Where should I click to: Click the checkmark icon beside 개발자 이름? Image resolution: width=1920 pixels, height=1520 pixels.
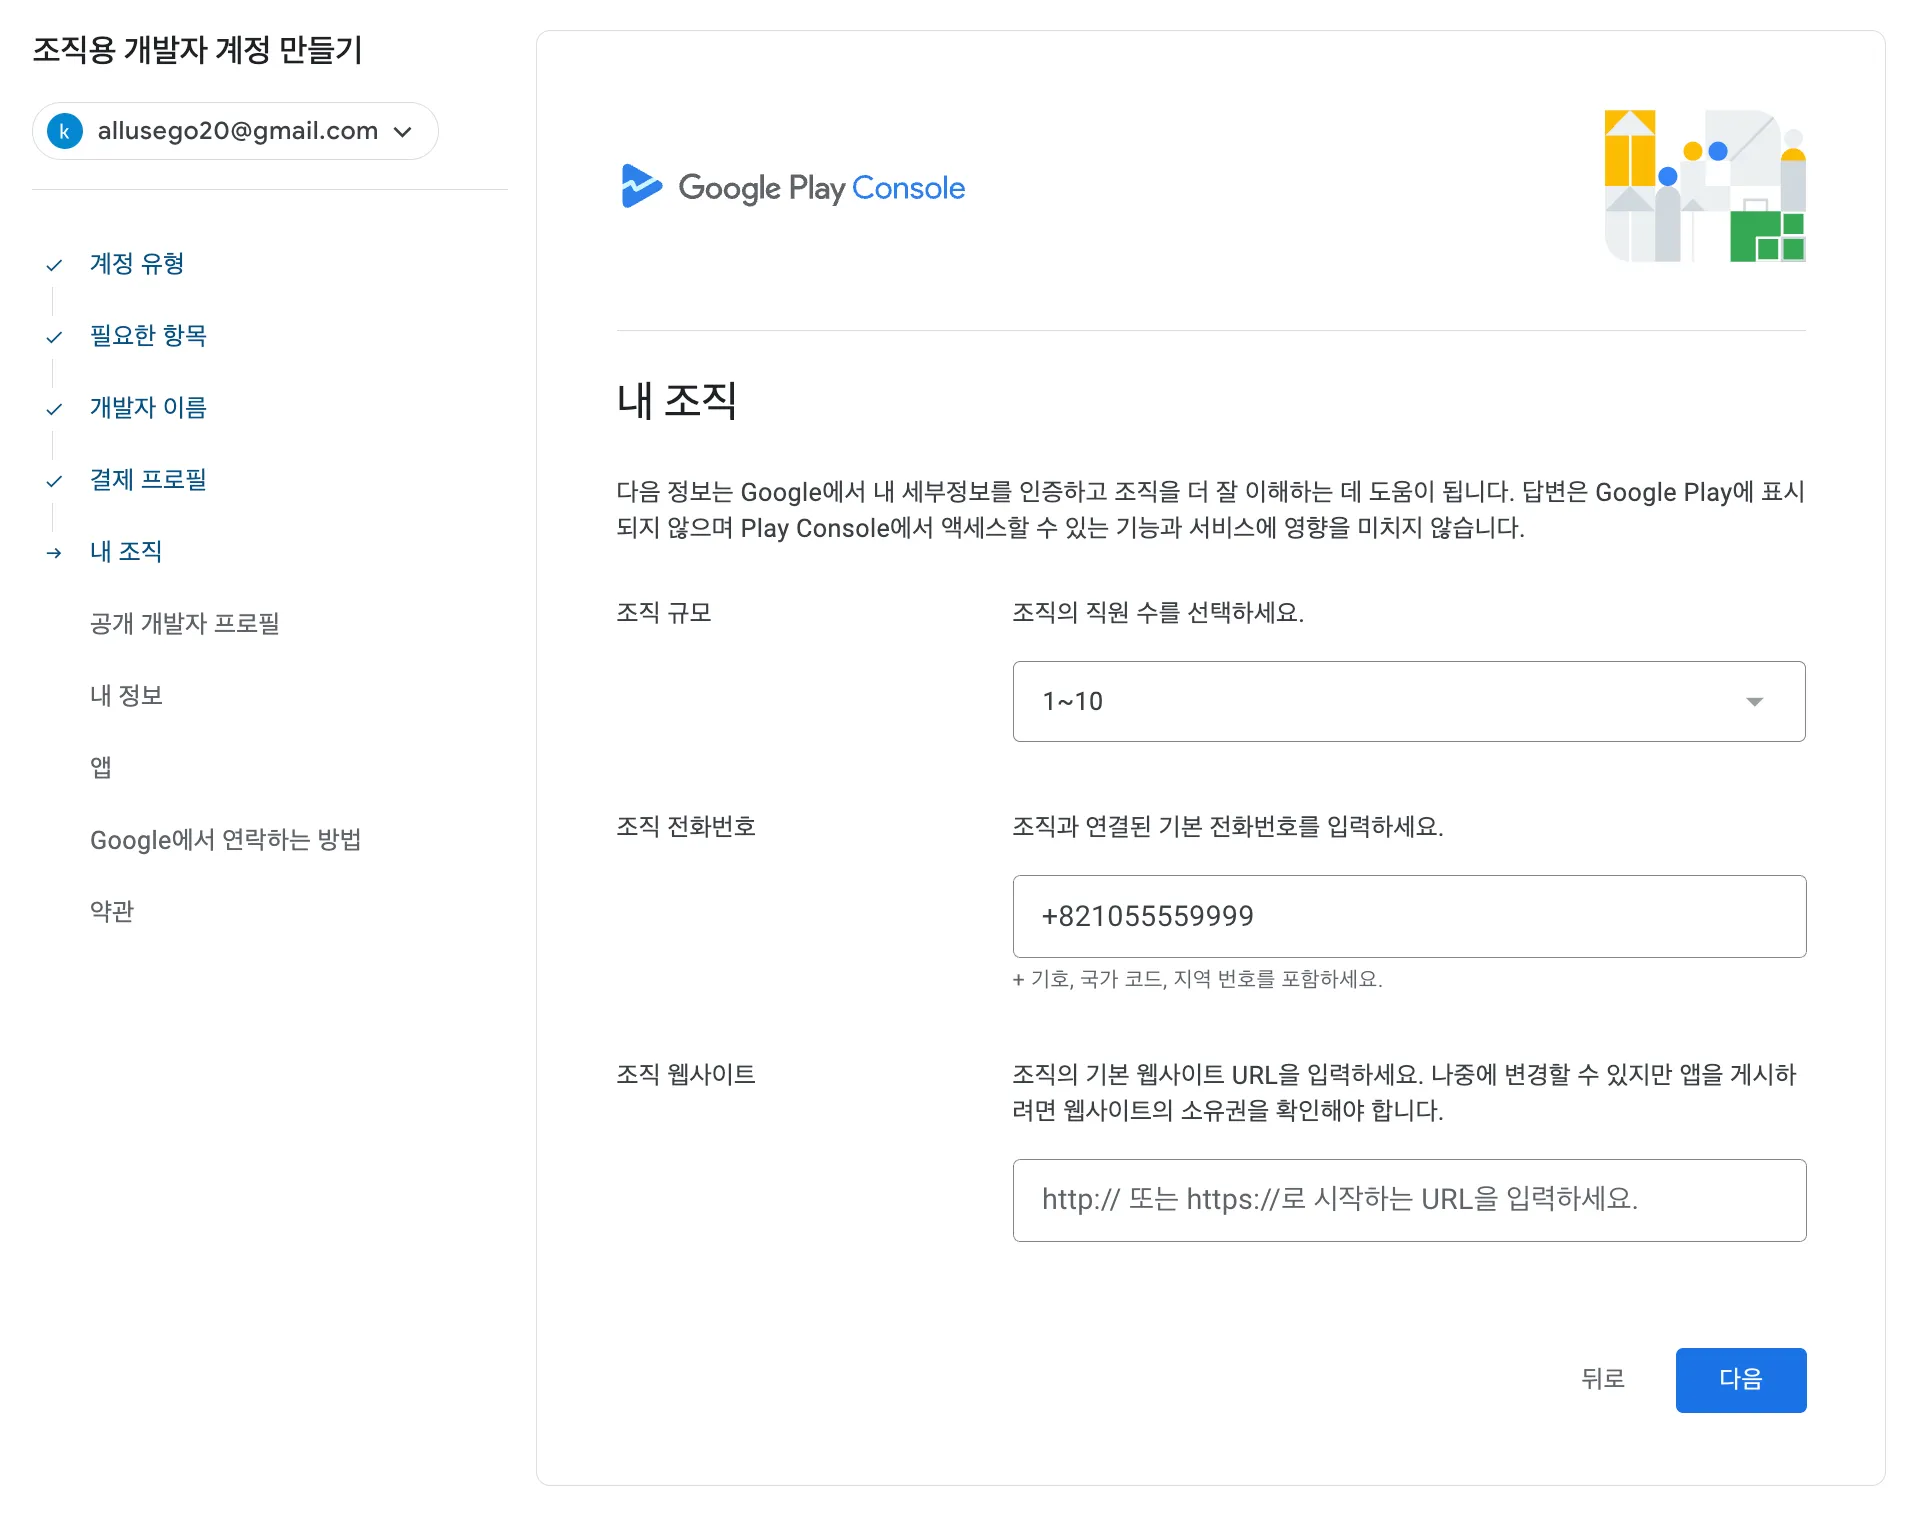54,409
